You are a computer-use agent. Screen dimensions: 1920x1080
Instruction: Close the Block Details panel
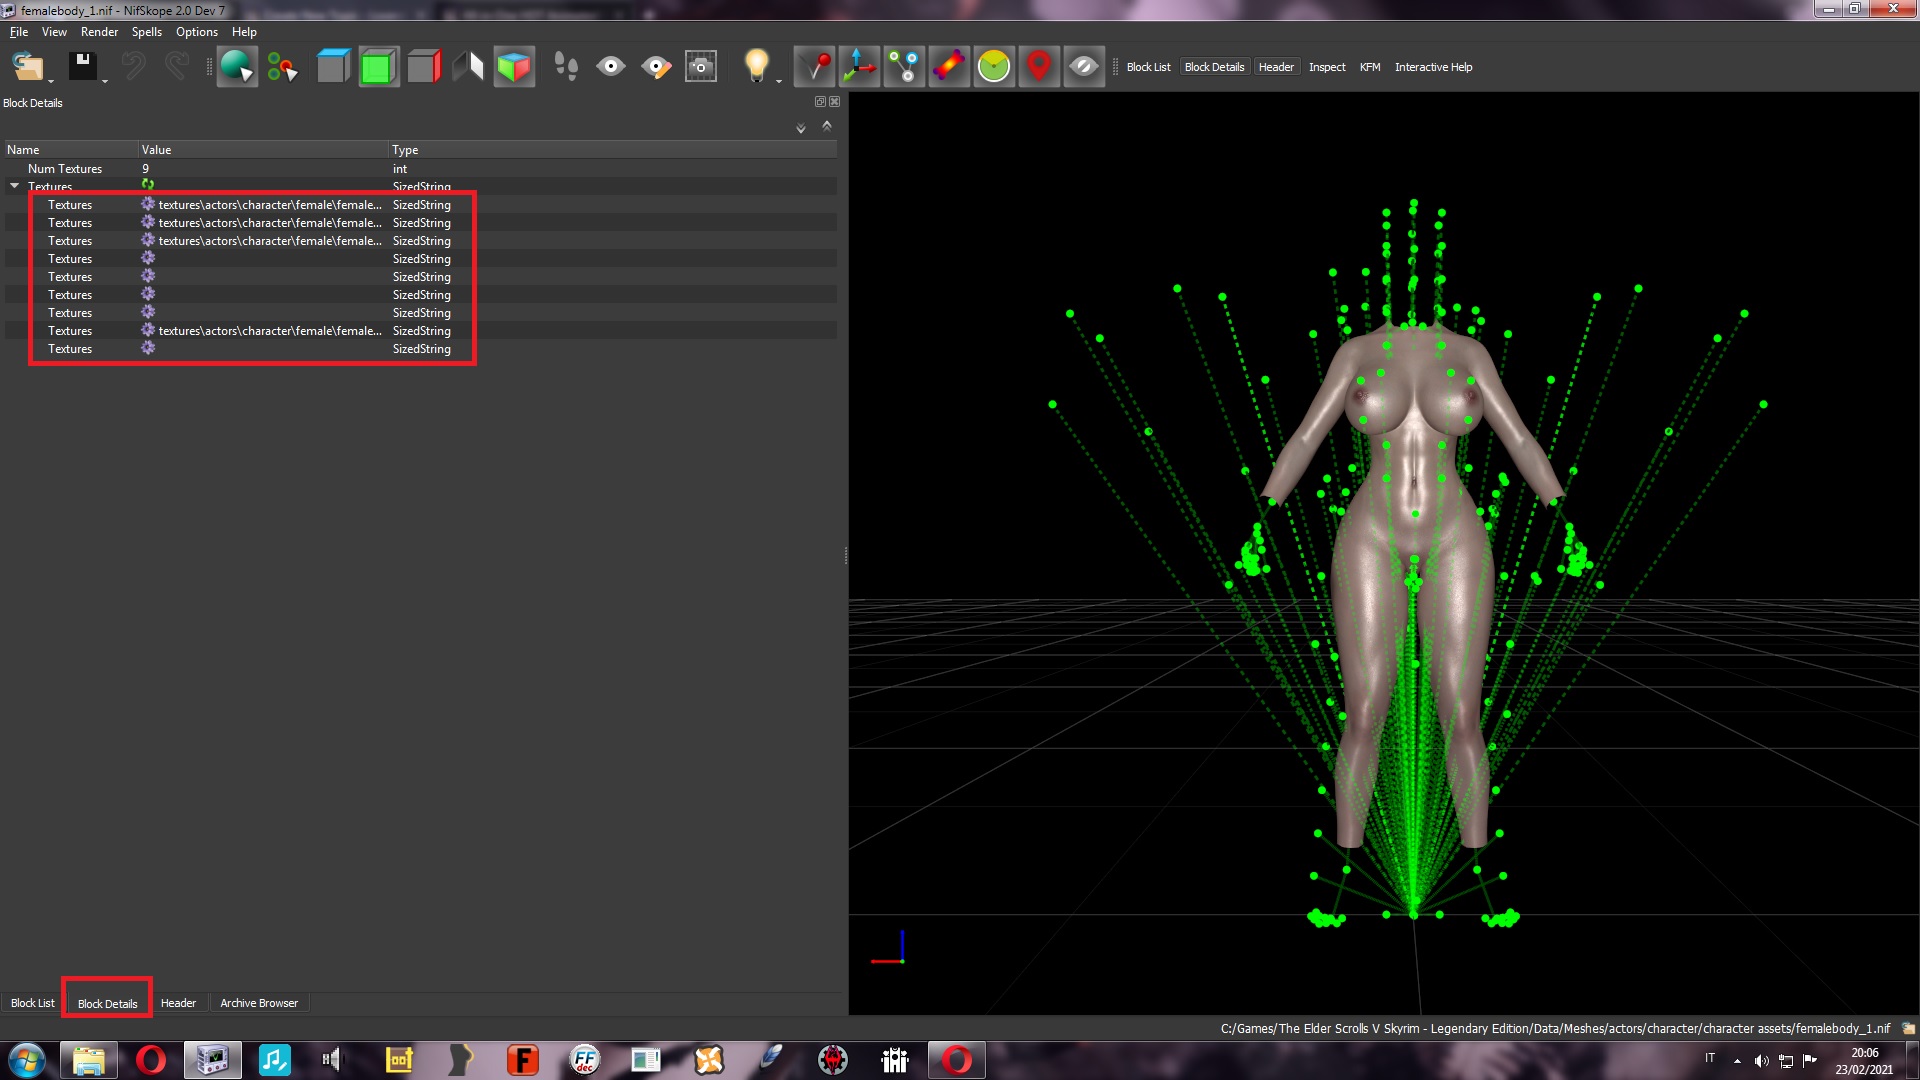(835, 102)
